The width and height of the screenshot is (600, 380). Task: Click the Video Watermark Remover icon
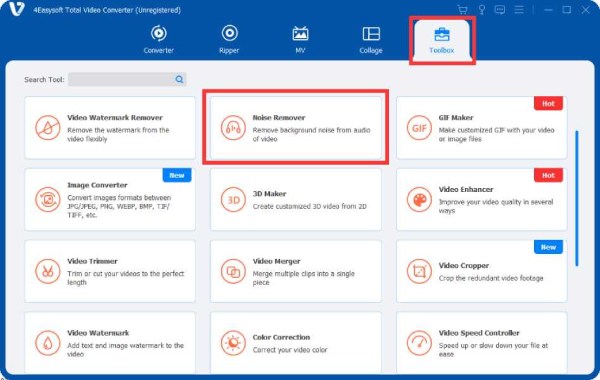pyautogui.click(x=48, y=128)
